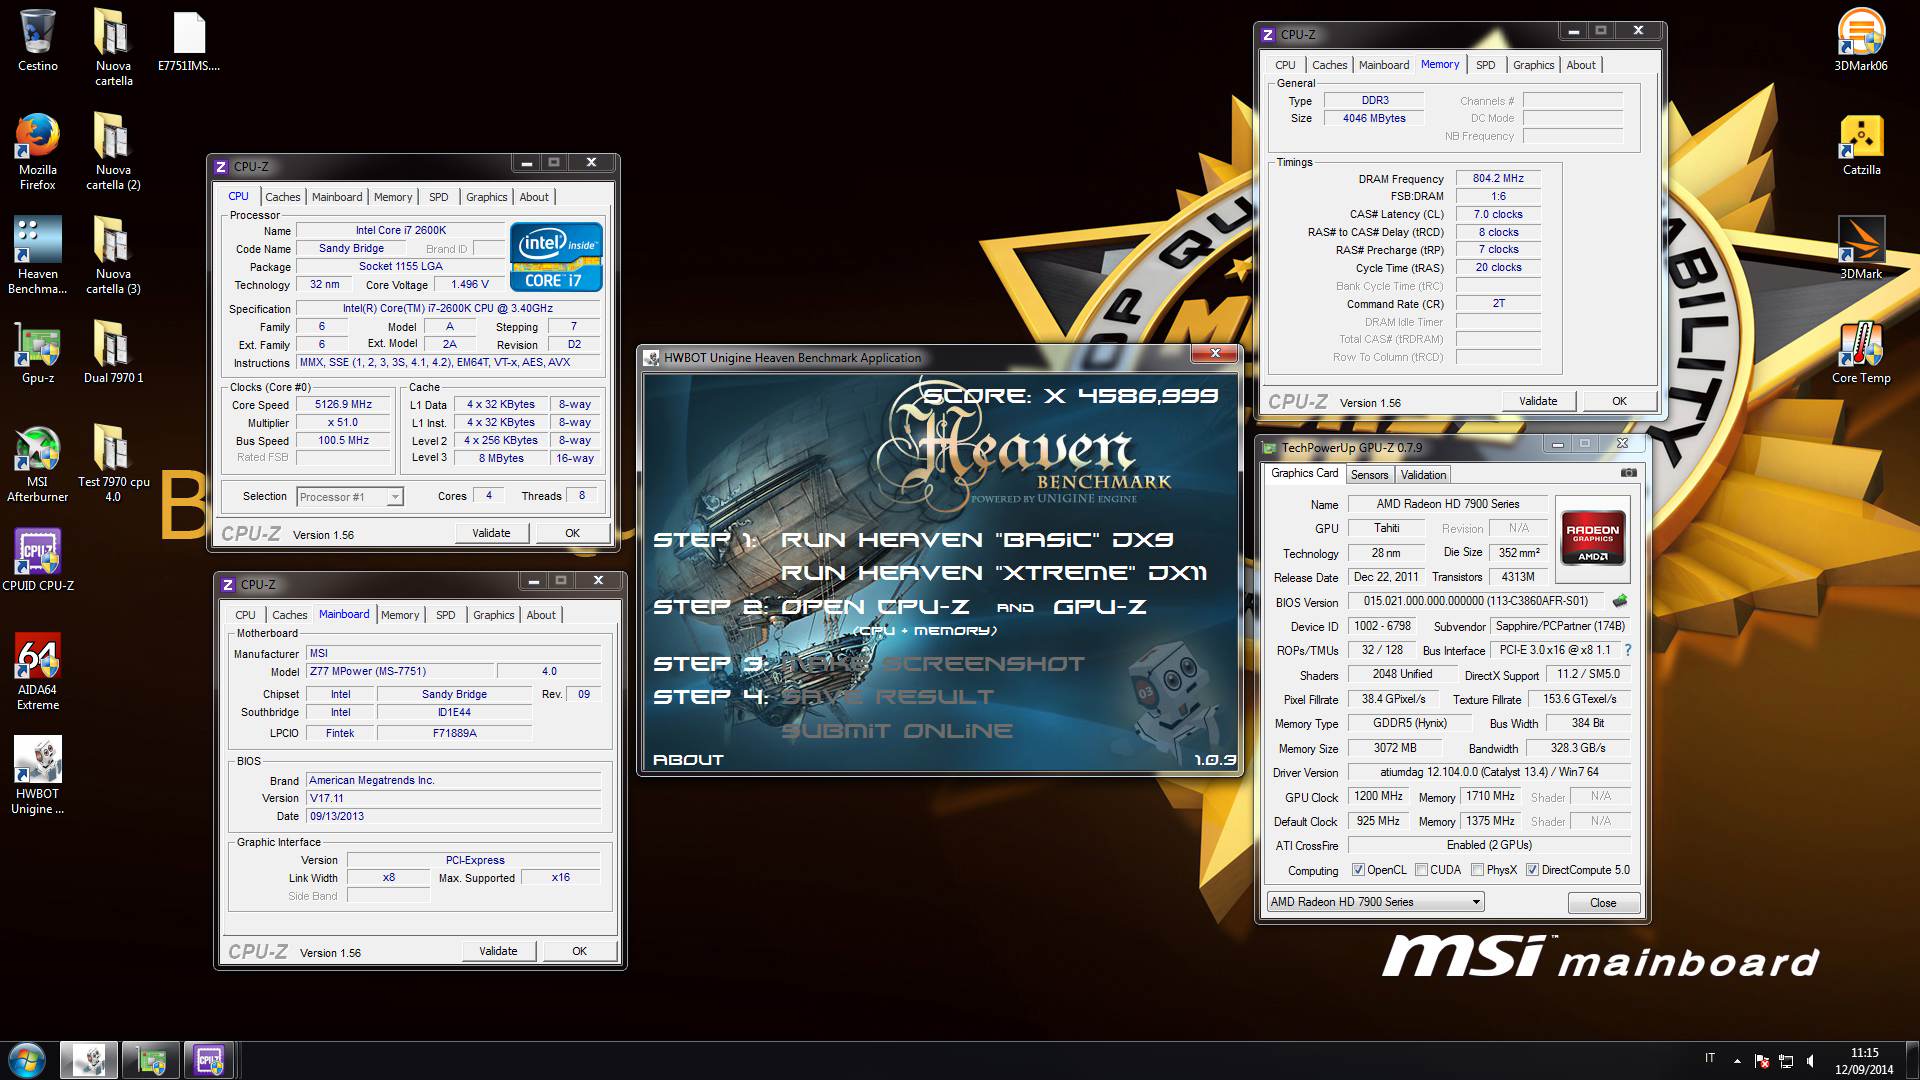Click the Radeon Graphics logo in GPU-Z
Viewport: 1920px width, 1080px height.
click(x=1593, y=539)
